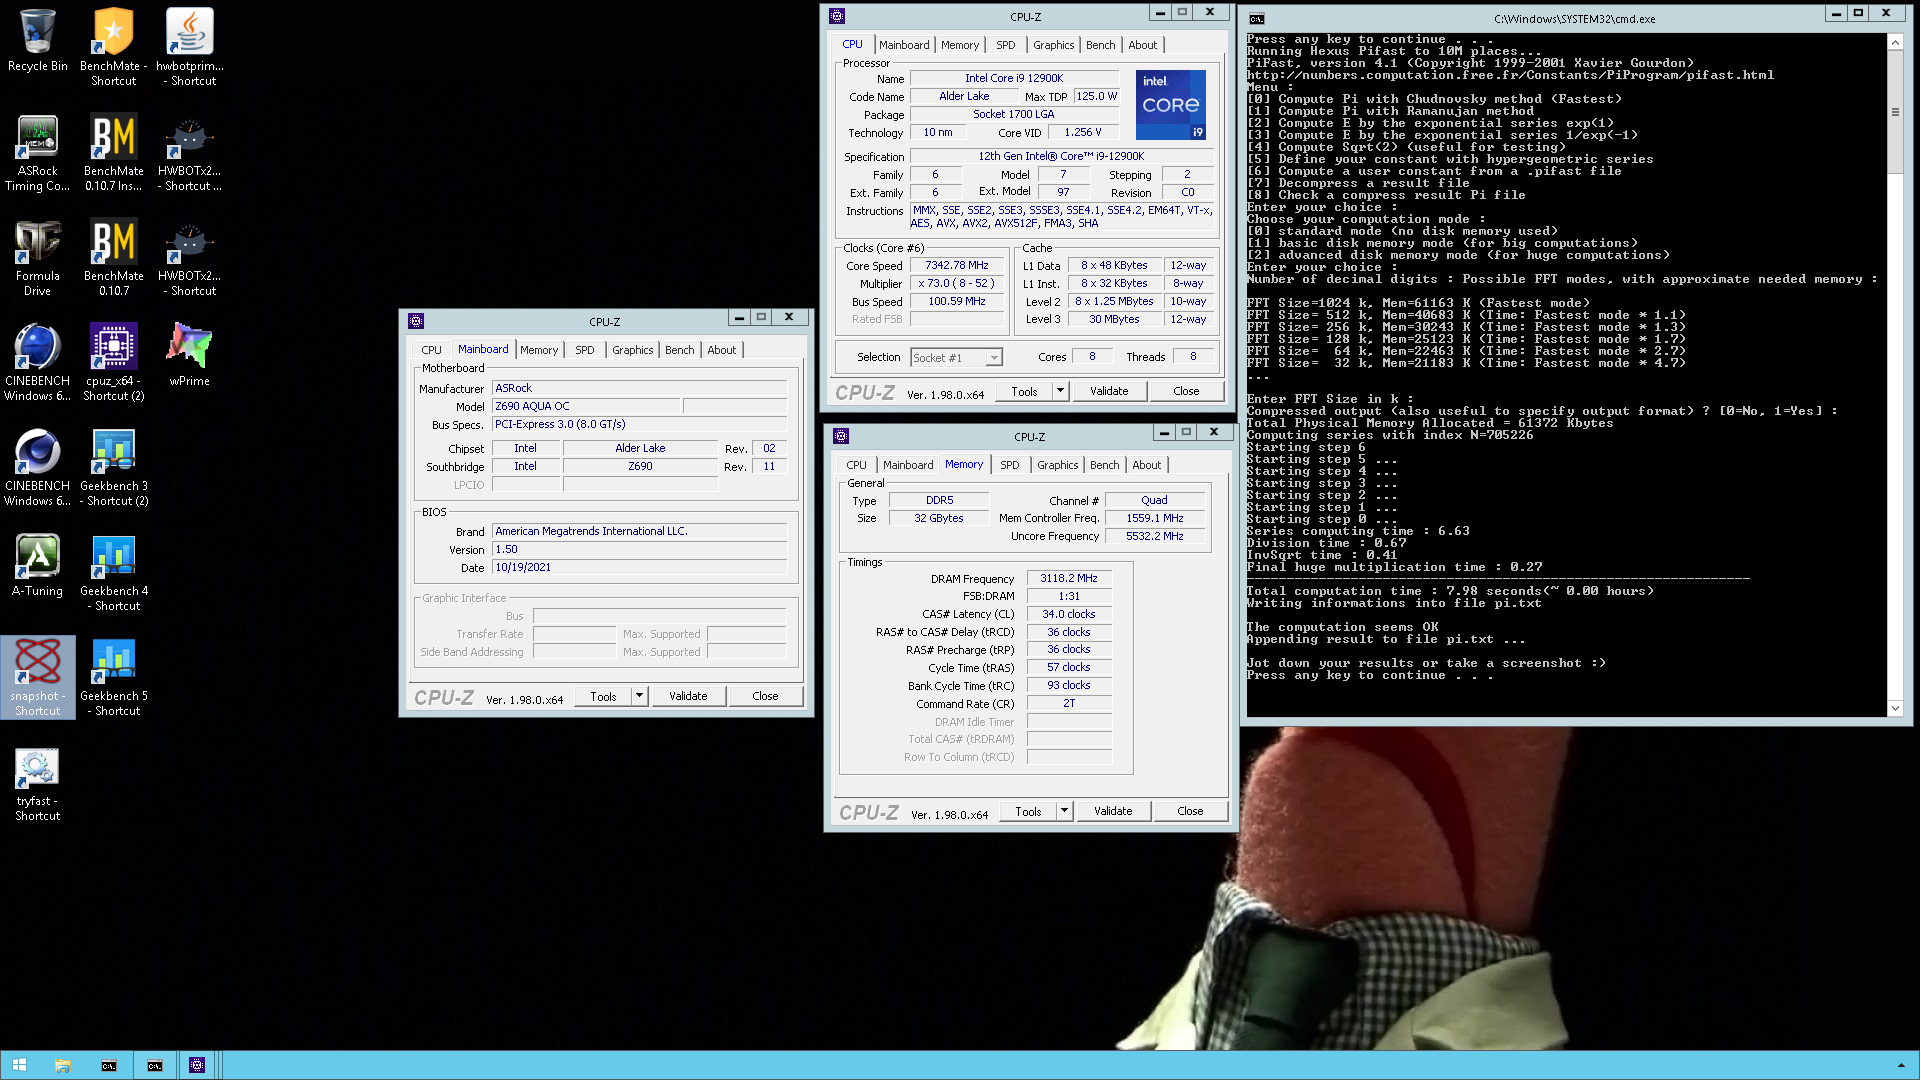Launch A-Tuning desktop icon
Screen dimensions: 1920x1080
point(37,564)
